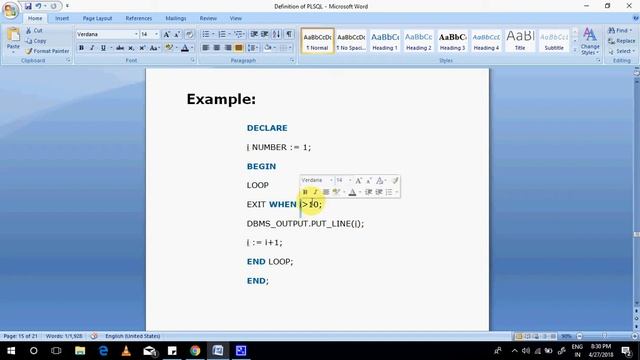The image size is (640, 360).
Task: Launch VLC media player from taskbar
Action: click(x=126, y=351)
